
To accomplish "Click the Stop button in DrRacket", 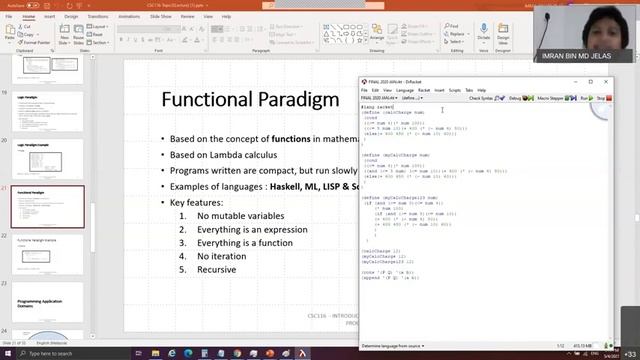I will pos(604,98).
